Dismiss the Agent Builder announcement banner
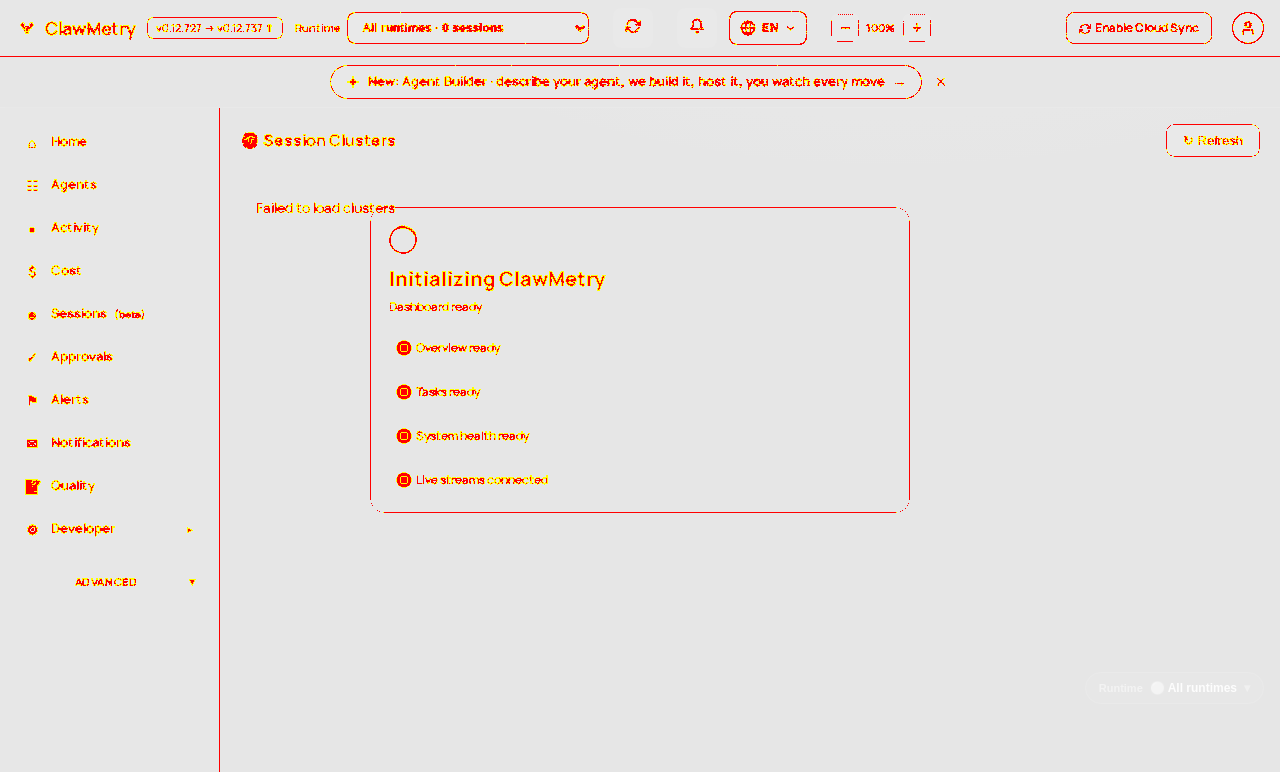Image resolution: width=1280 pixels, height=772 pixels. pos(941,82)
